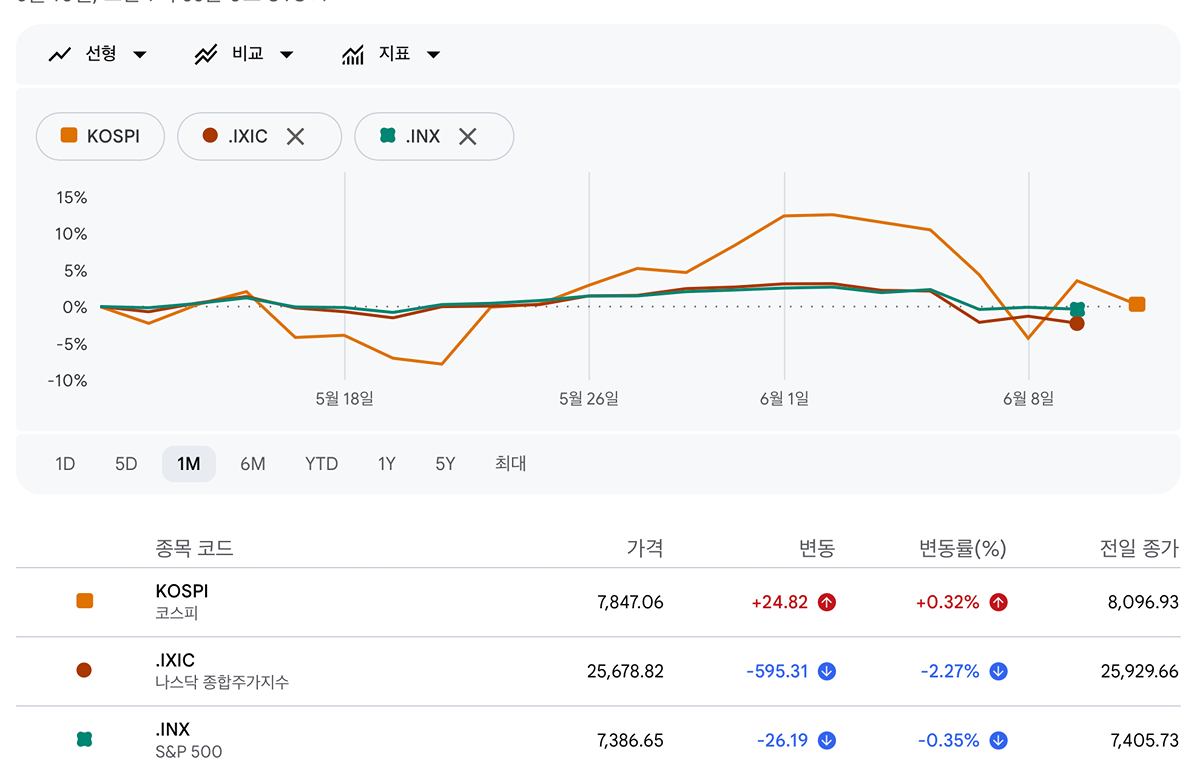Expand the 선형 chart type dropdown arrow
This screenshot has height=769, width=1200.
[x=140, y=55]
